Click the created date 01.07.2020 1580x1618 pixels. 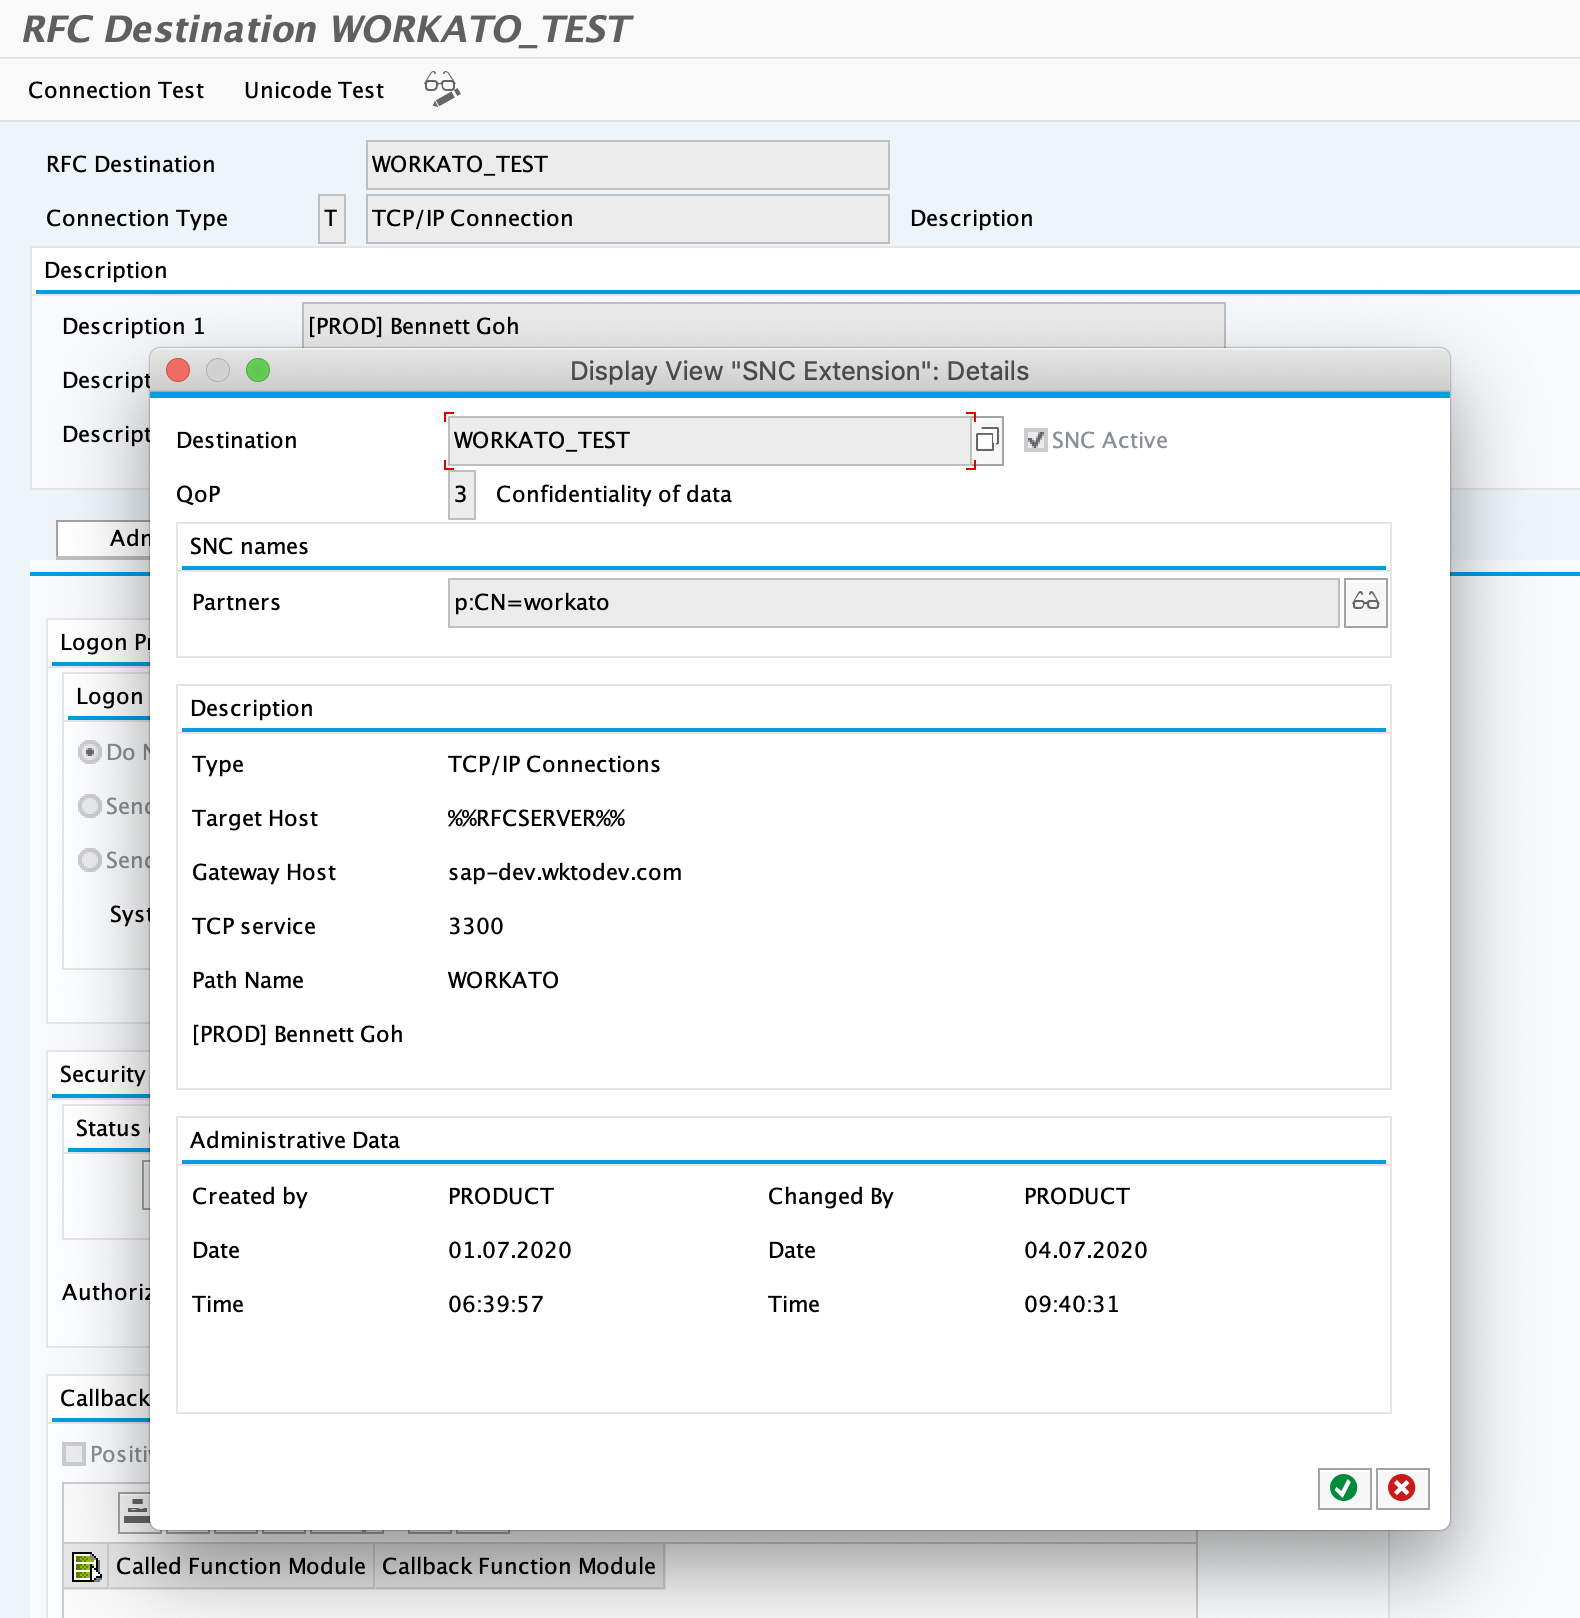(510, 1250)
